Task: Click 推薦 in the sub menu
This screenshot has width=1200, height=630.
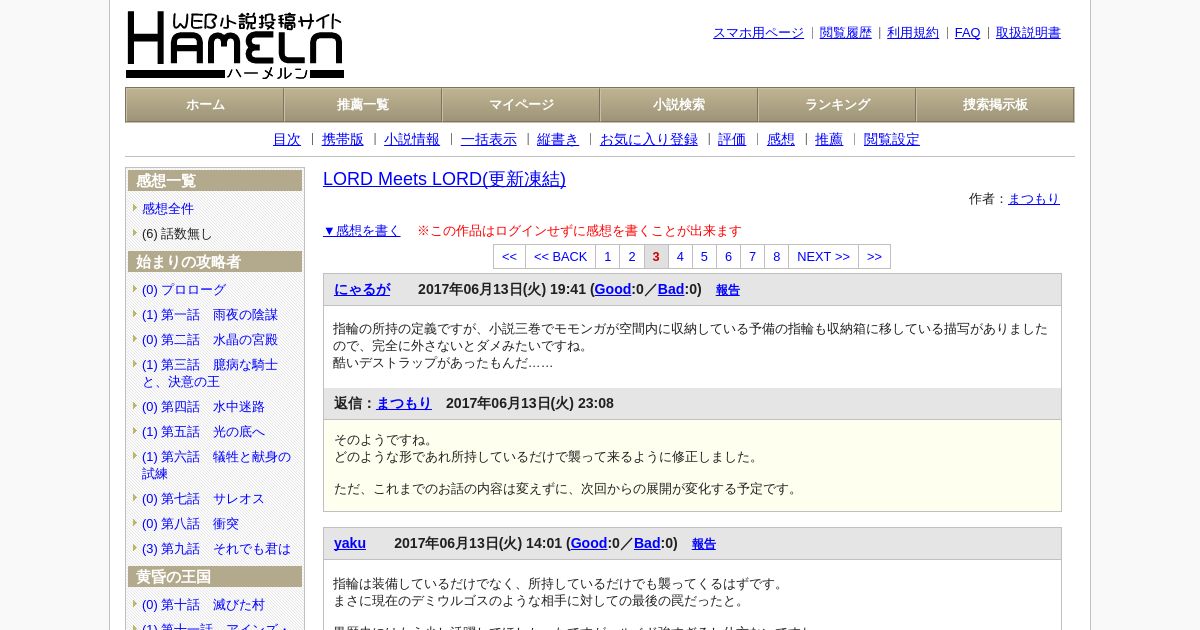Action: [x=829, y=140]
